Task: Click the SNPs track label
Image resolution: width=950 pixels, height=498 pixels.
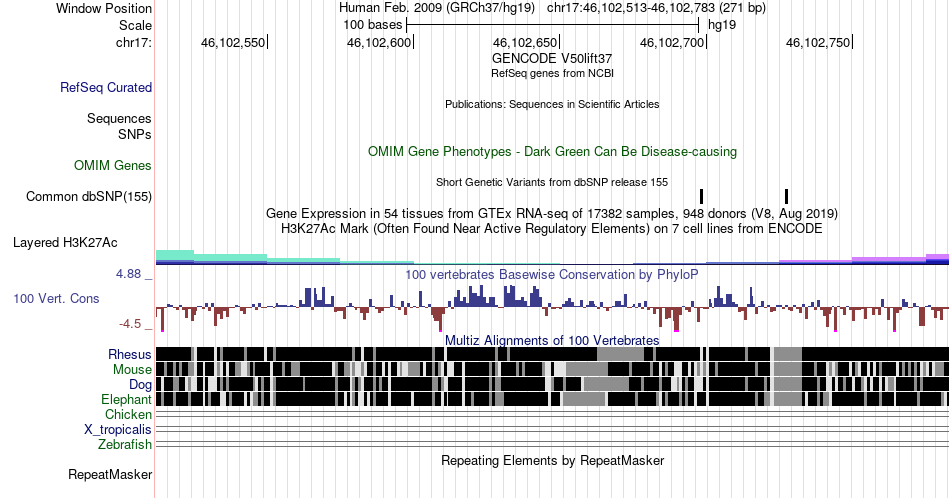Action: (135, 134)
